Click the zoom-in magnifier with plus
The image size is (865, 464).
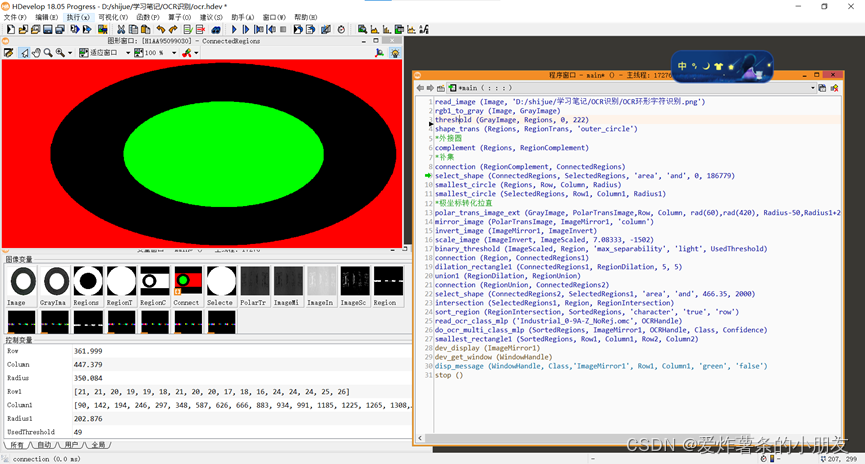60,52
